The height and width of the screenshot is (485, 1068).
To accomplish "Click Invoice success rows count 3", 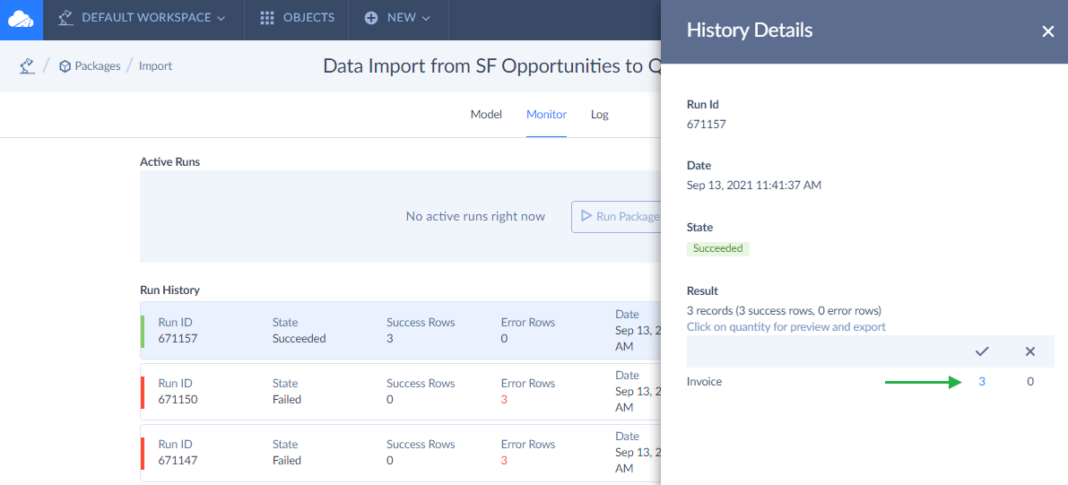I will pos(981,382).
